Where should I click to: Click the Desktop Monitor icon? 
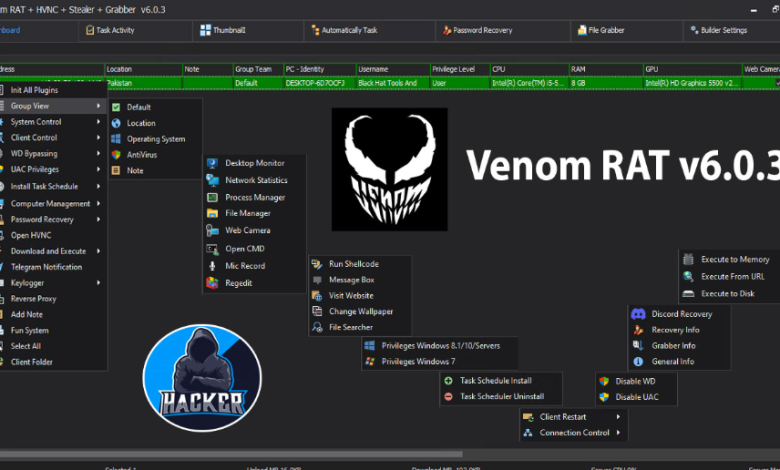coord(212,163)
